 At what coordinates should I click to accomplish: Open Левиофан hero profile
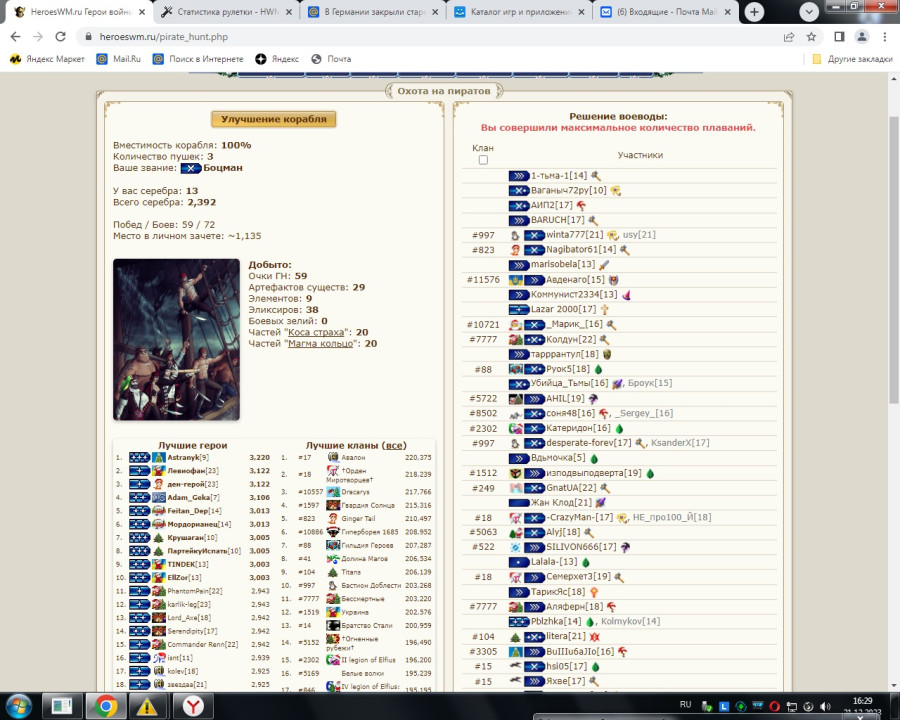186,471
